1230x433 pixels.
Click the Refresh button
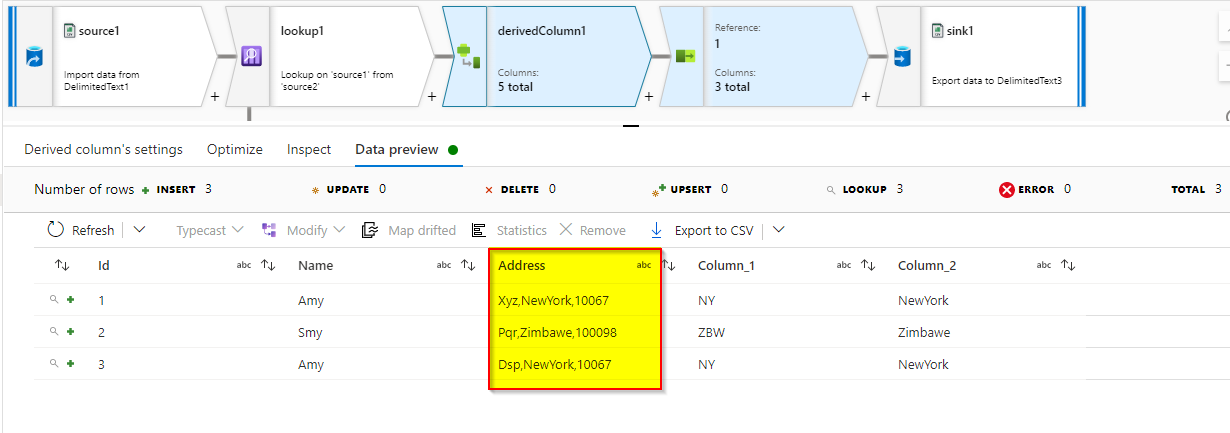(x=81, y=230)
